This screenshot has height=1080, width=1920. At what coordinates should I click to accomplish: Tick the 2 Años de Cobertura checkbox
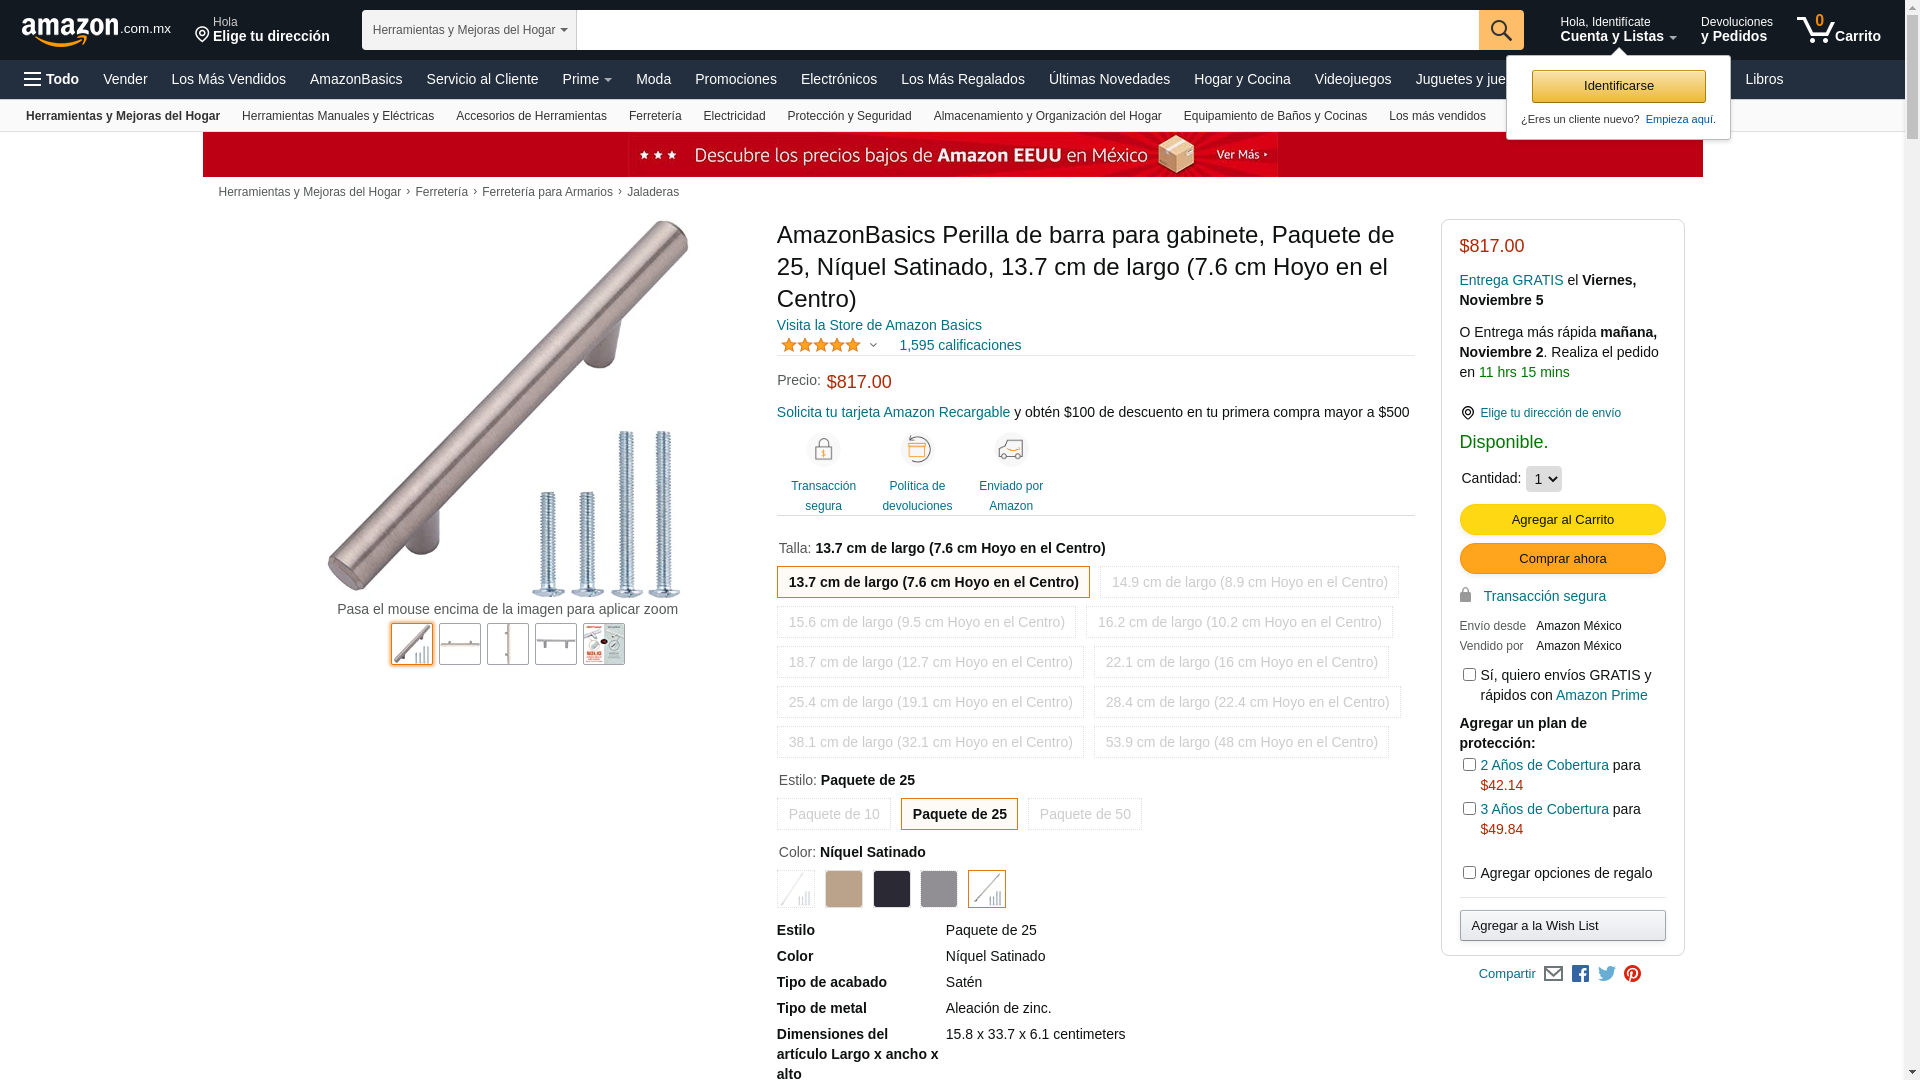pyautogui.click(x=1469, y=765)
